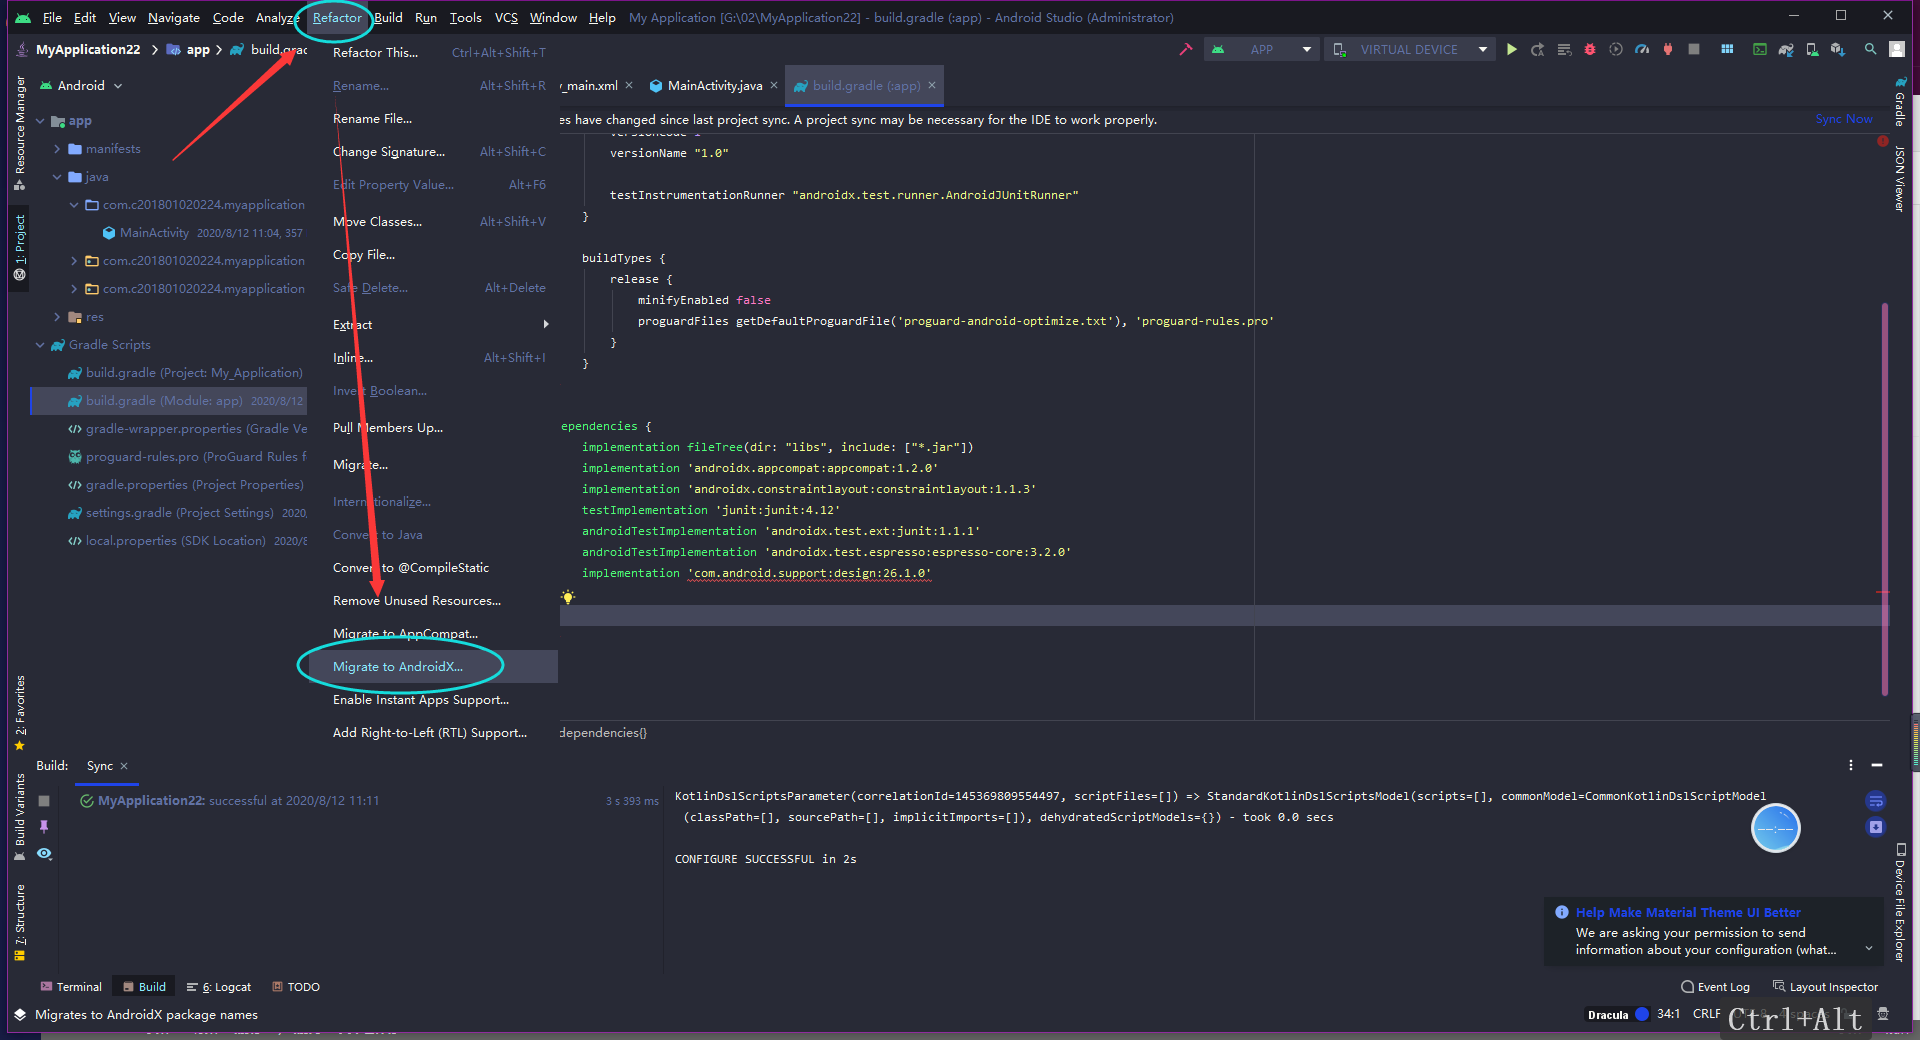Open the APP run configuration dropdown
The height and width of the screenshot is (1040, 1920).
pos(1261,49)
